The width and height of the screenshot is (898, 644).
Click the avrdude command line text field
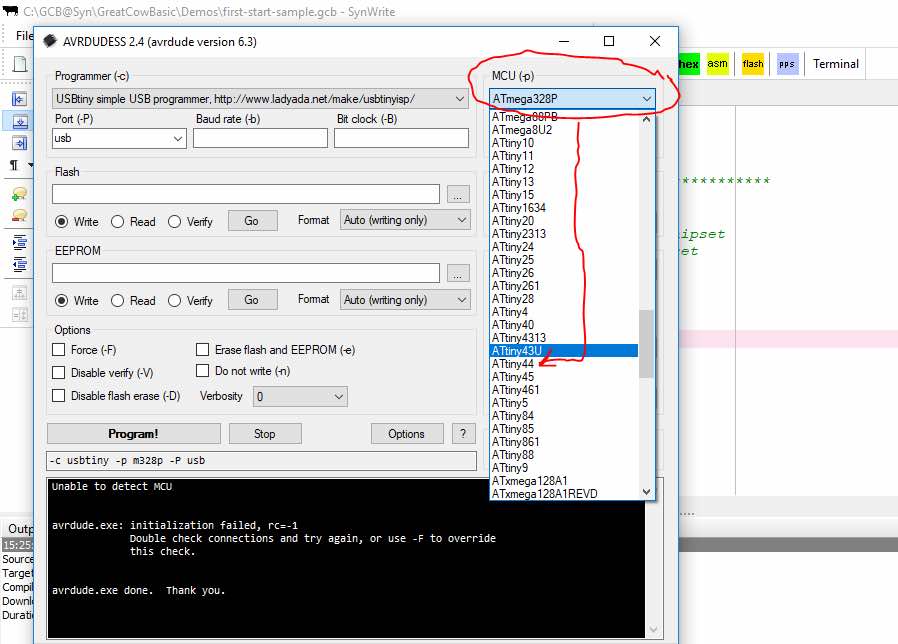pos(261,461)
